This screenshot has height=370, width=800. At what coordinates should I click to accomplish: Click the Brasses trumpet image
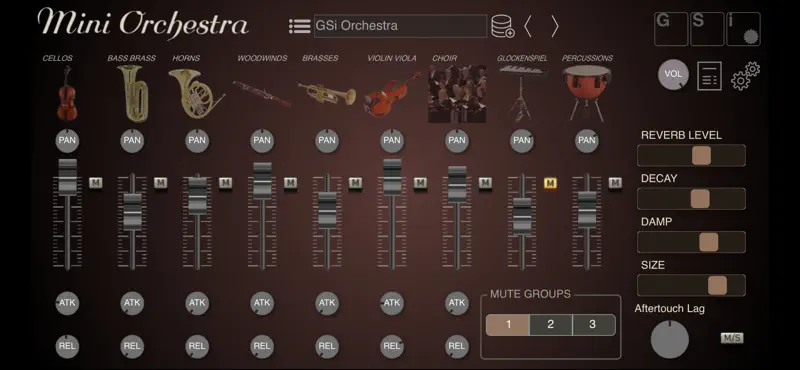(x=327, y=93)
